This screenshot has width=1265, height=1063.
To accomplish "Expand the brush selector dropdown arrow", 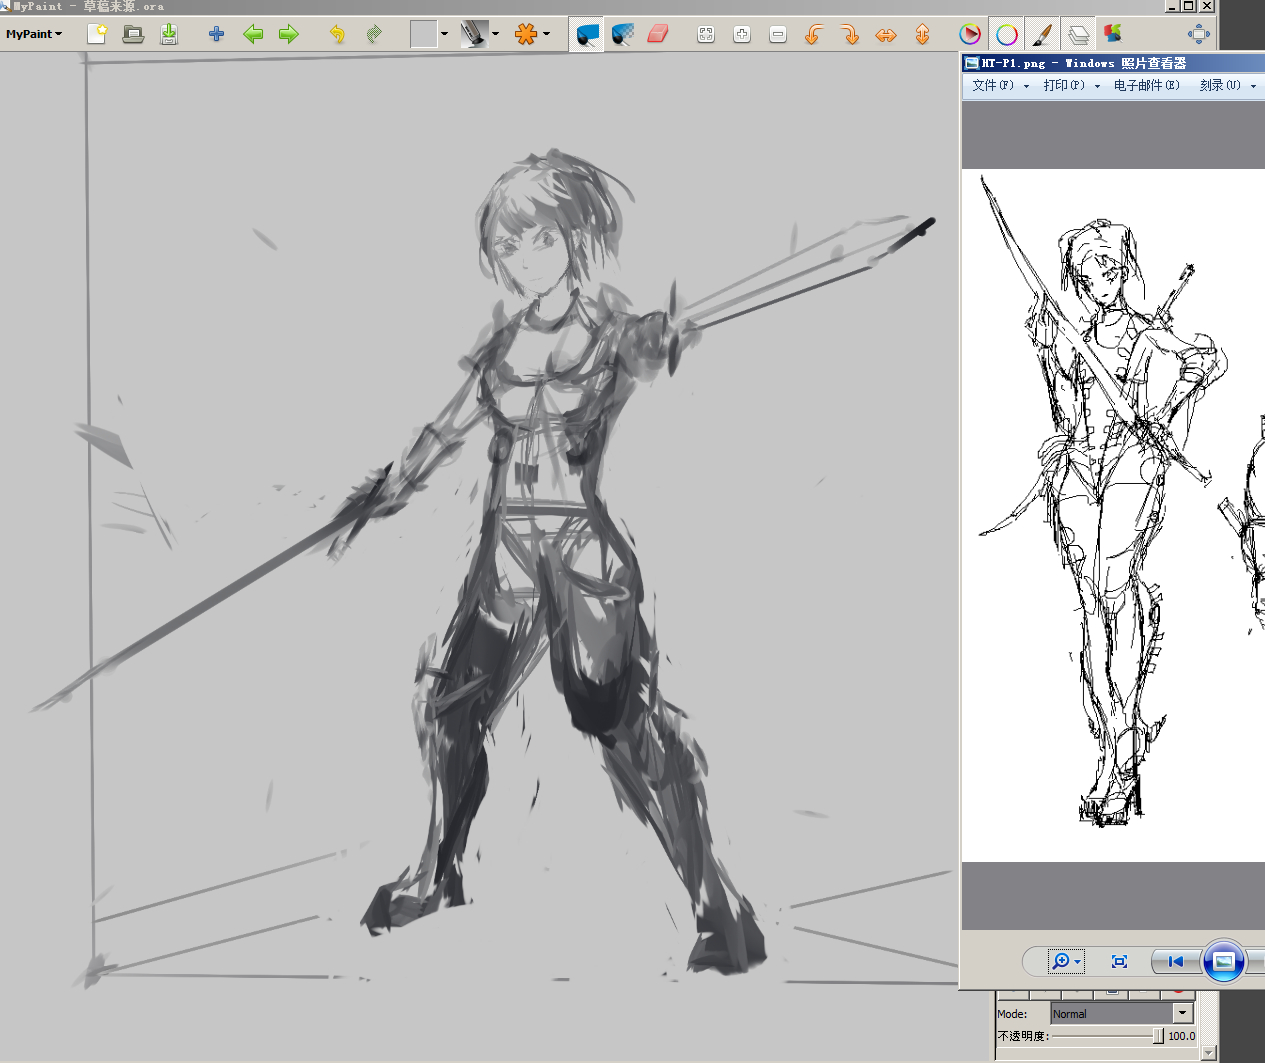I will point(495,34).
